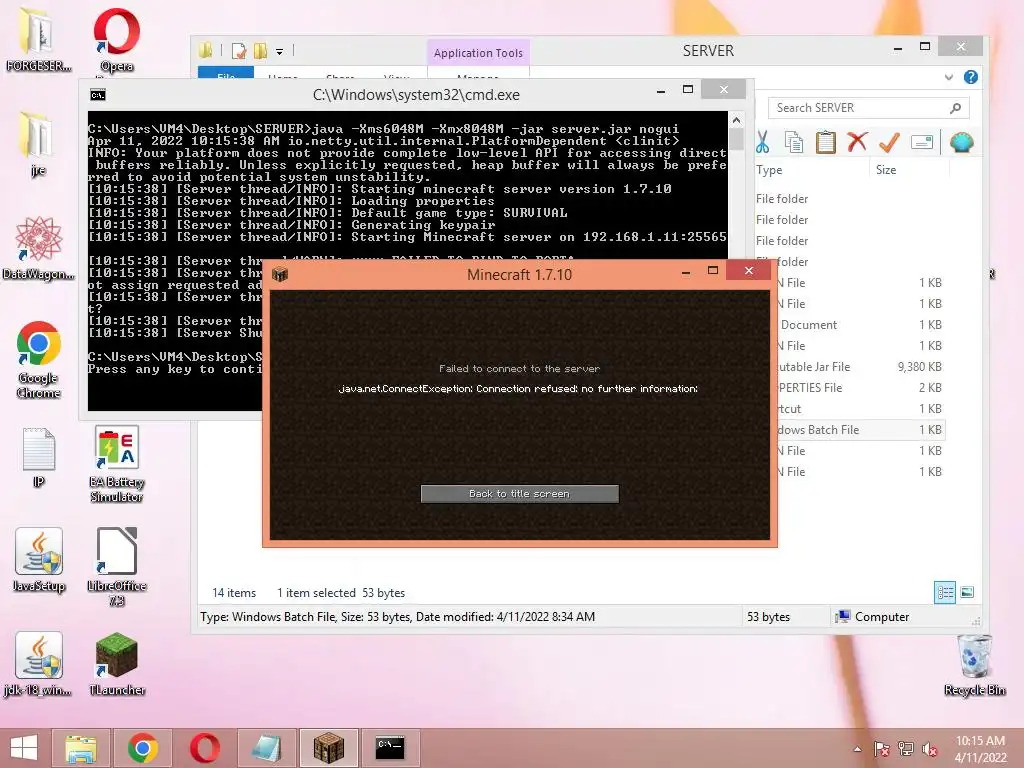Open the Explorer help question mark
This screenshot has height=768, width=1024.
tap(971, 77)
